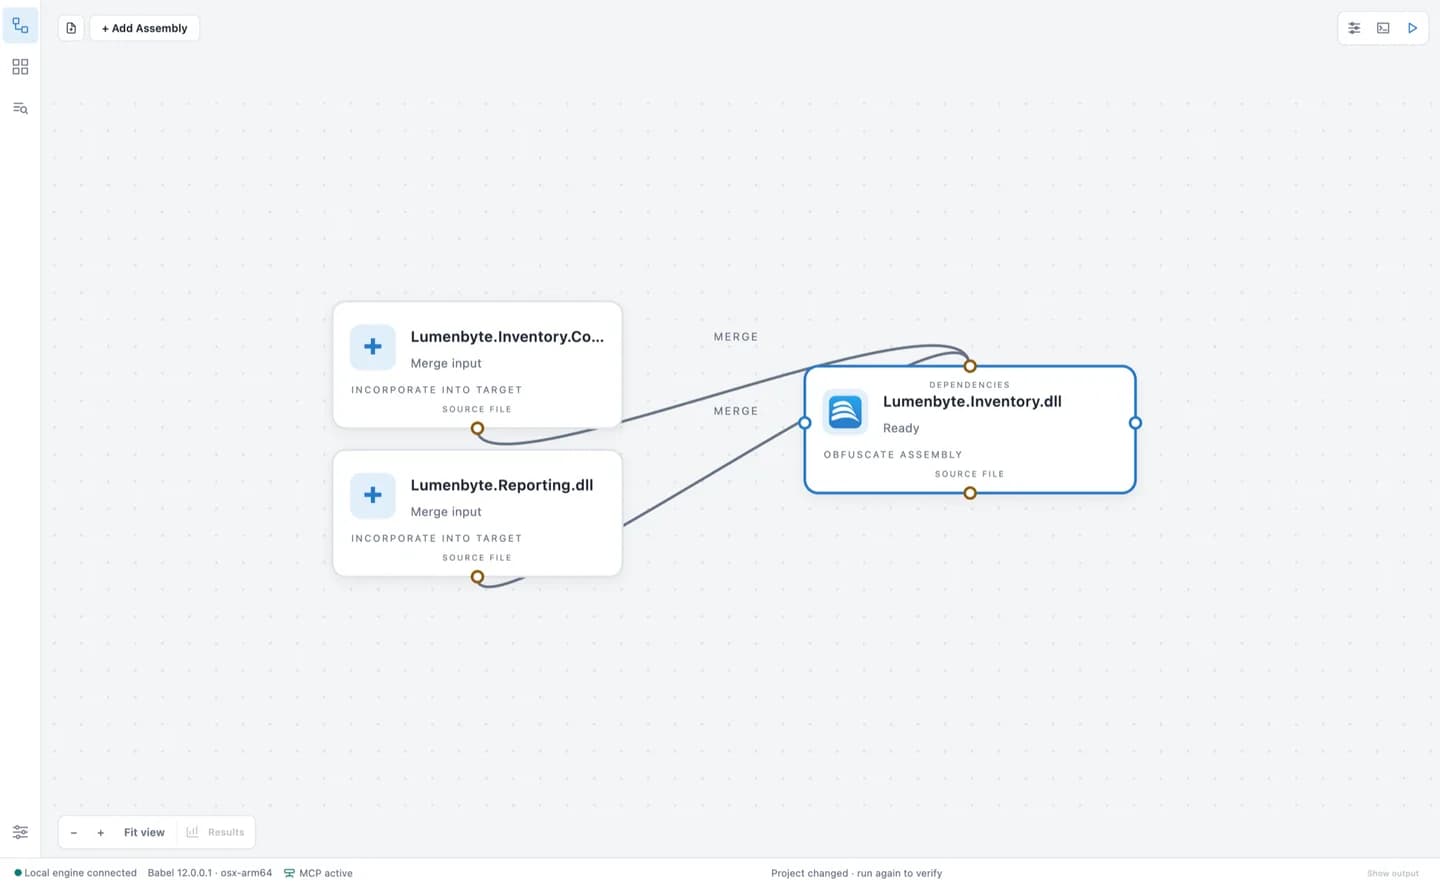Click the Project changed · run again message

856,873
